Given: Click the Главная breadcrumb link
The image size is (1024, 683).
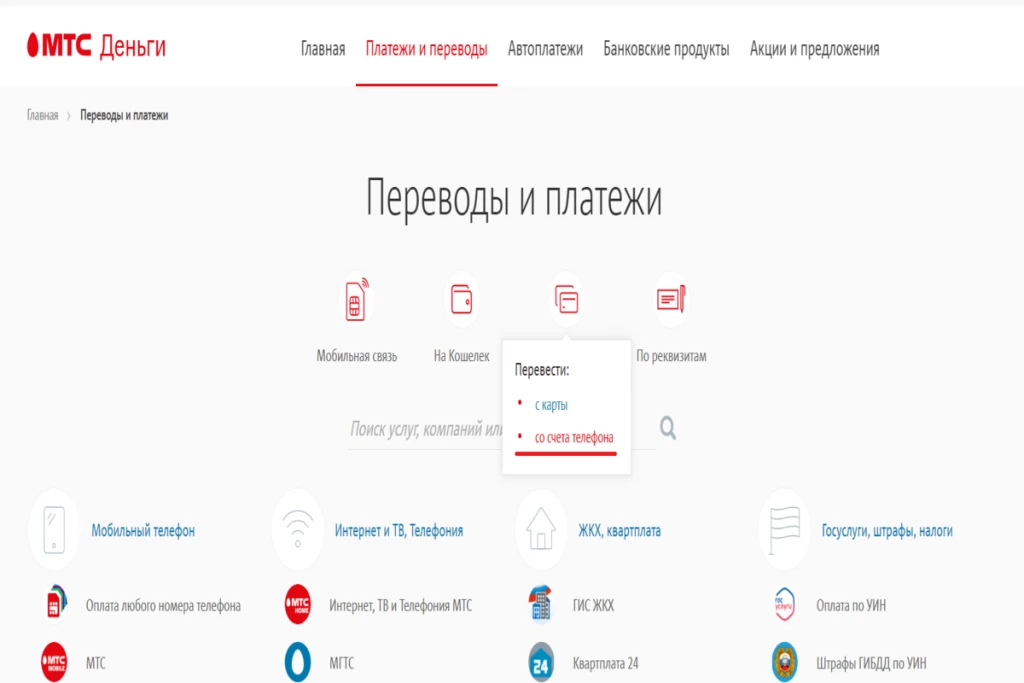Looking at the screenshot, I should 42,116.
